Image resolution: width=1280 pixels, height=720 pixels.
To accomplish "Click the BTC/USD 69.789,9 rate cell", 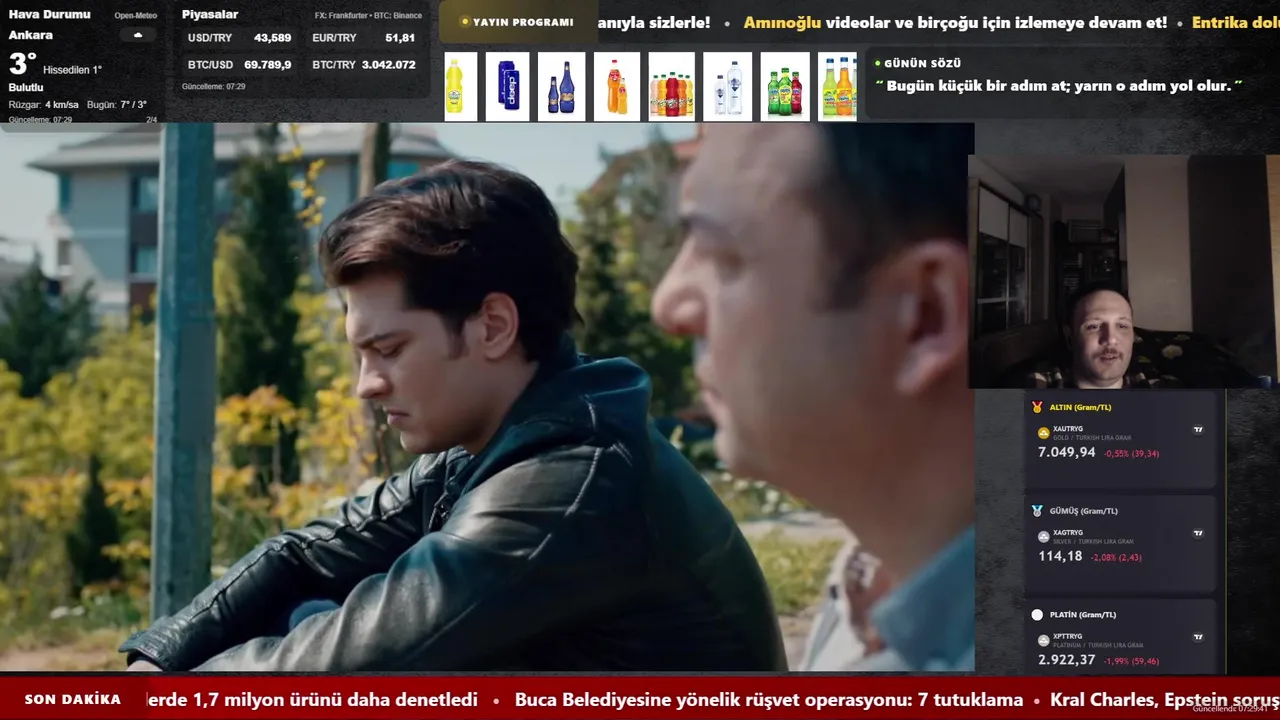I will [x=239, y=65].
